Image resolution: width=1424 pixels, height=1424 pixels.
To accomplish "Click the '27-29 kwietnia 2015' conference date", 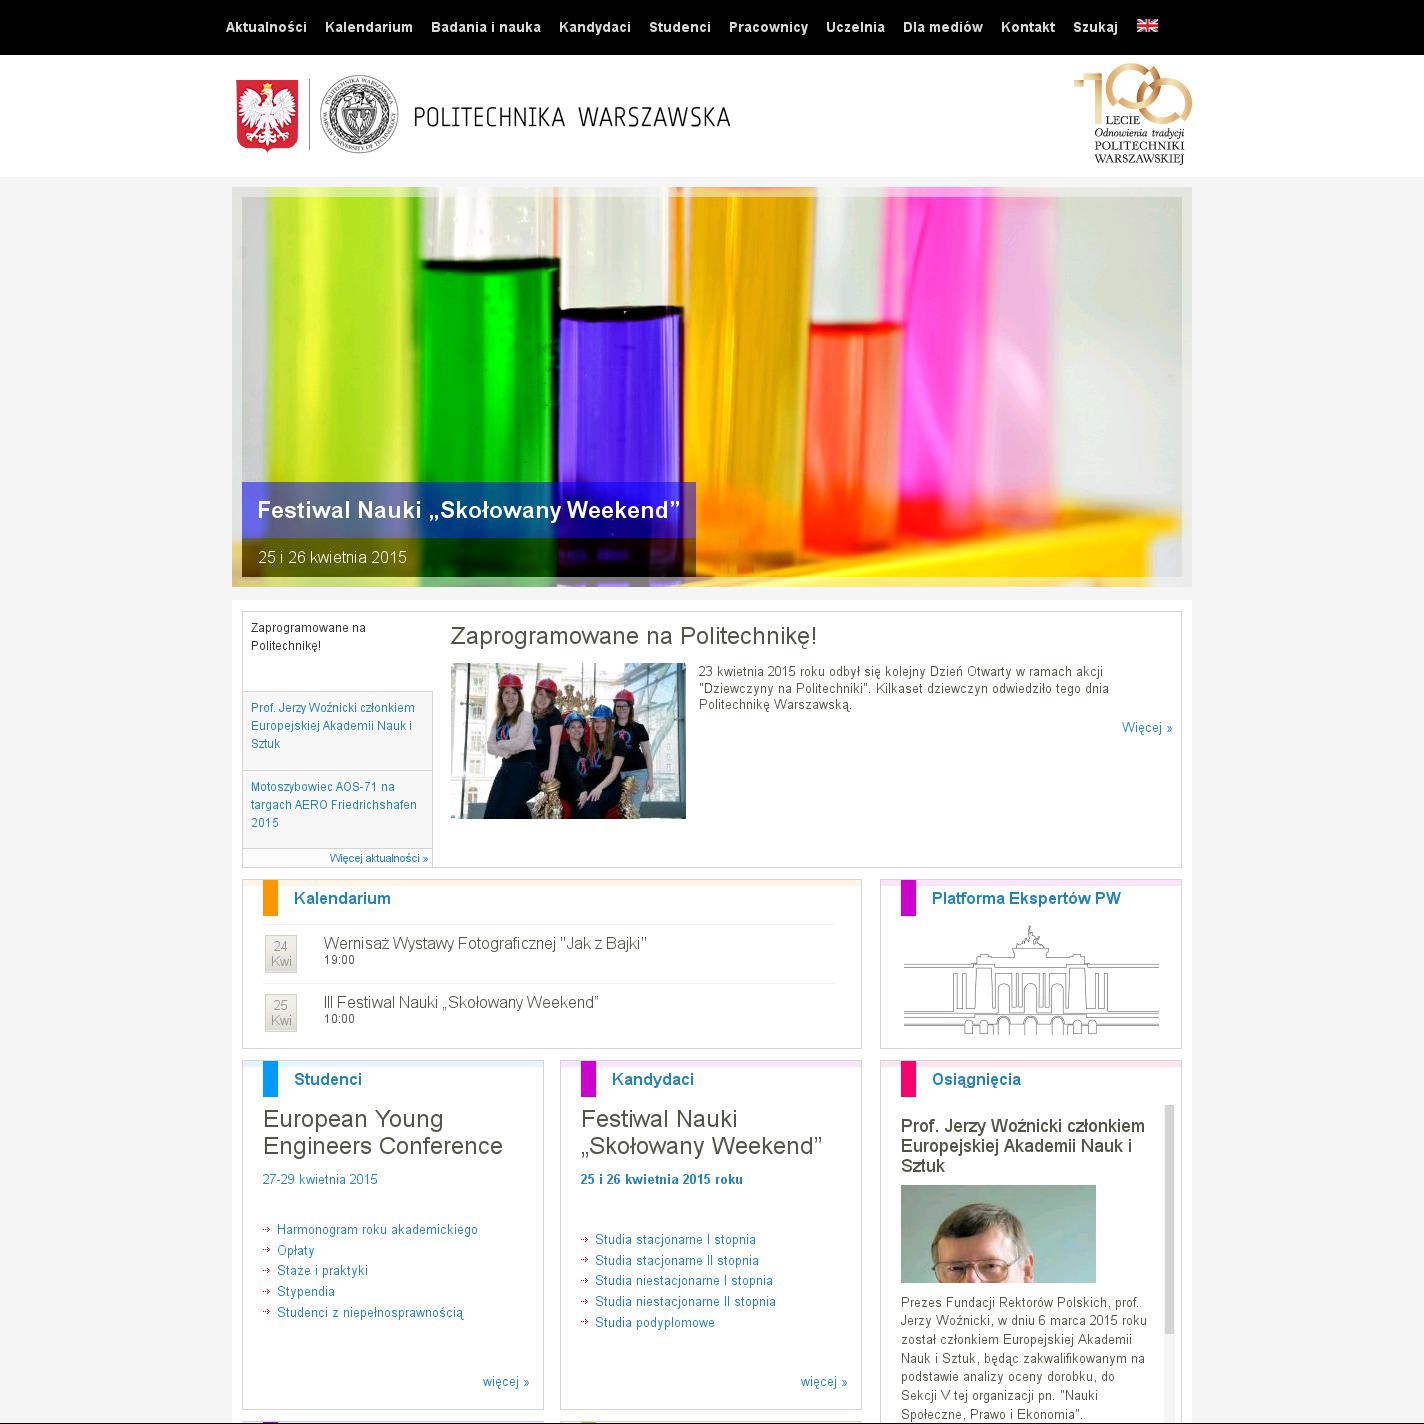I will [320, 1180].
